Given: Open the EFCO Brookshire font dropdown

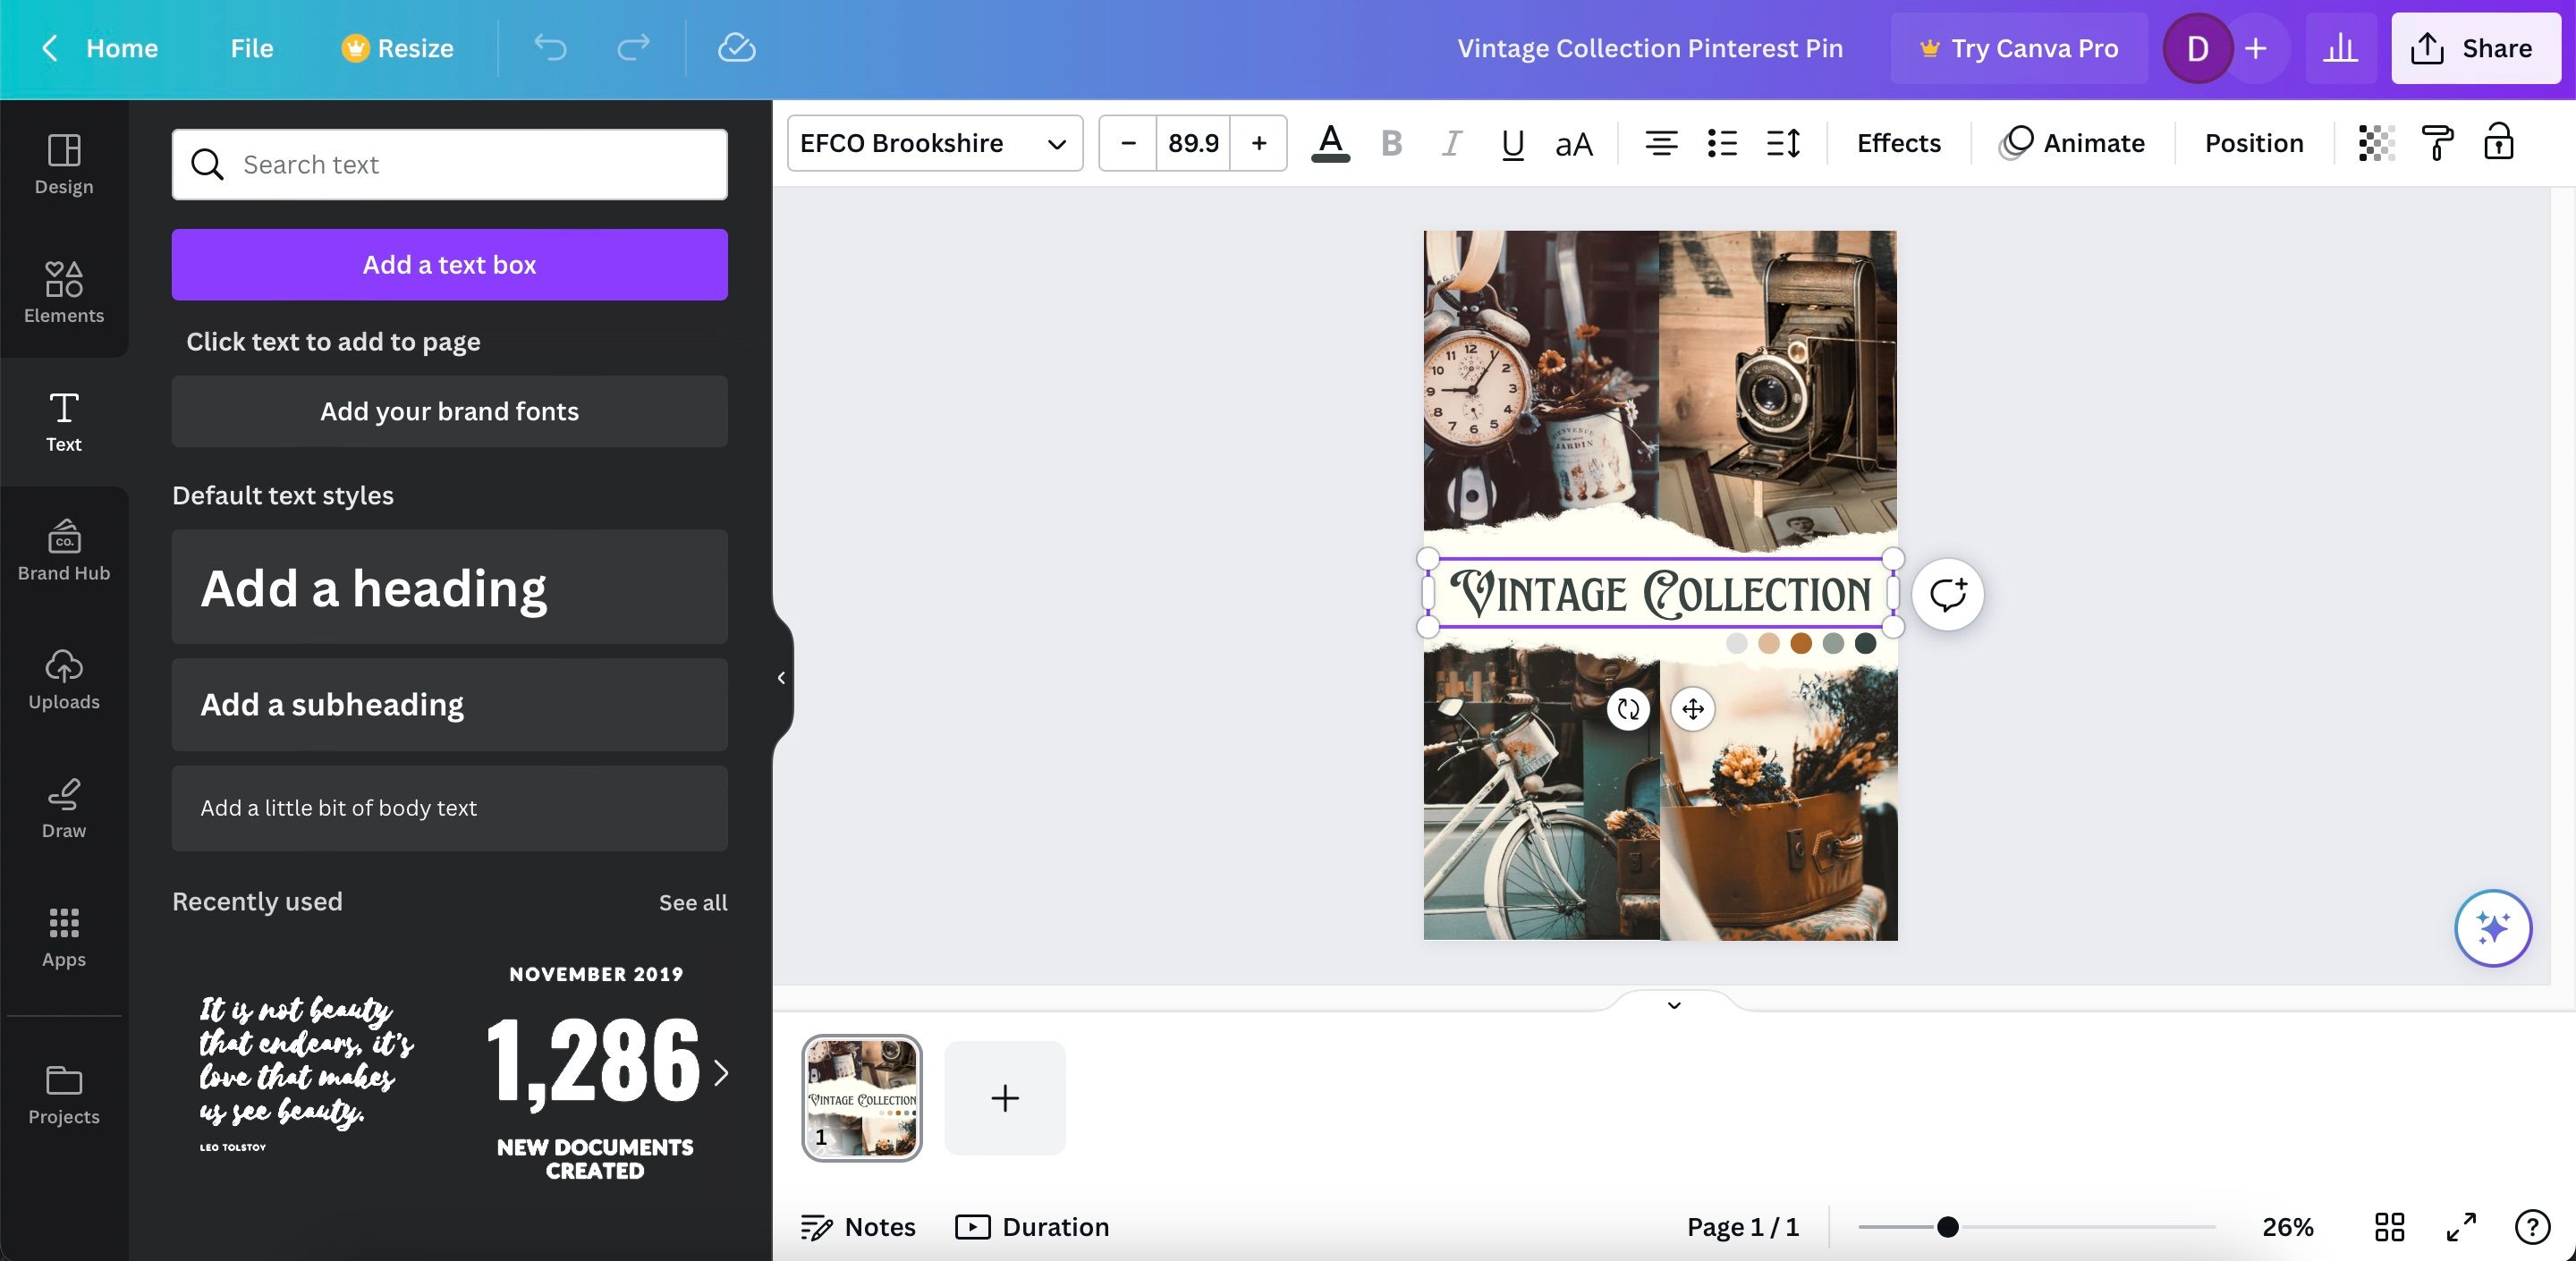Looking at the screenshot, I should click(x=934, y=143).
